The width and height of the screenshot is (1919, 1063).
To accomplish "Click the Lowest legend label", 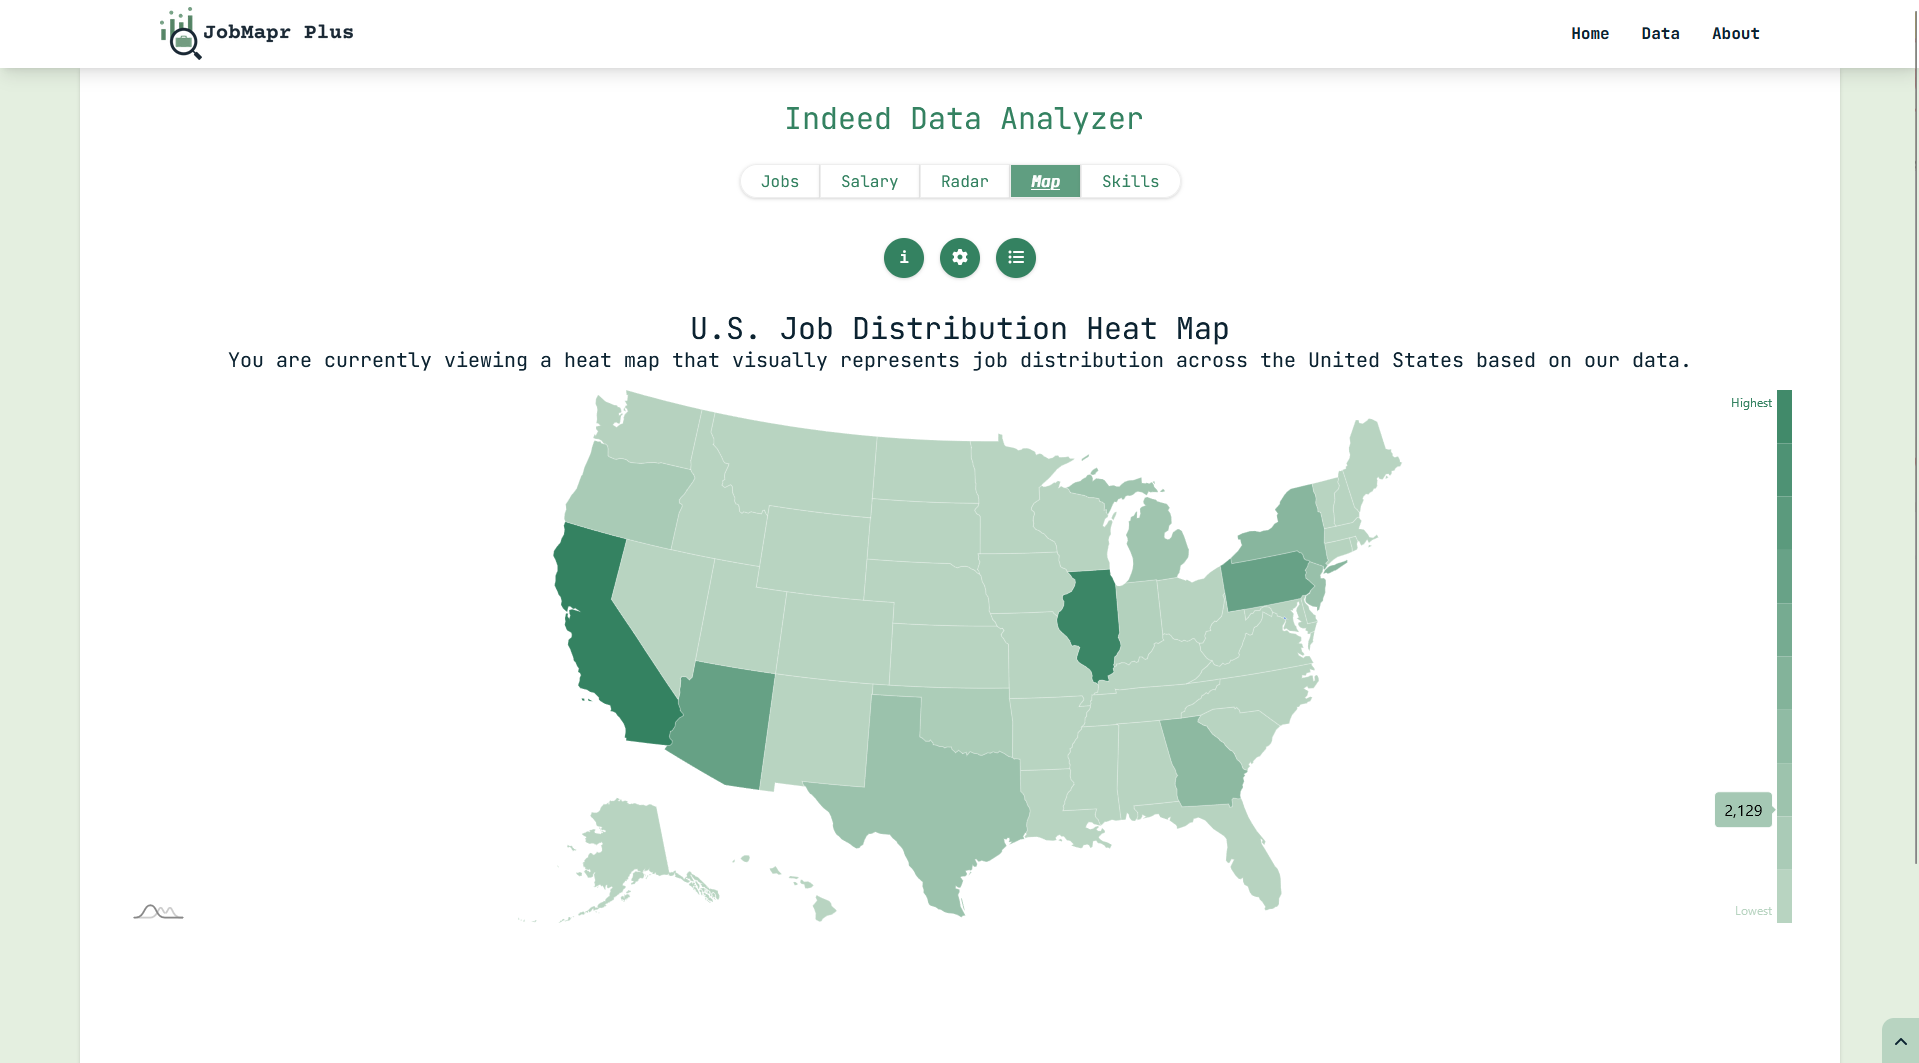I will (1753, 911).
